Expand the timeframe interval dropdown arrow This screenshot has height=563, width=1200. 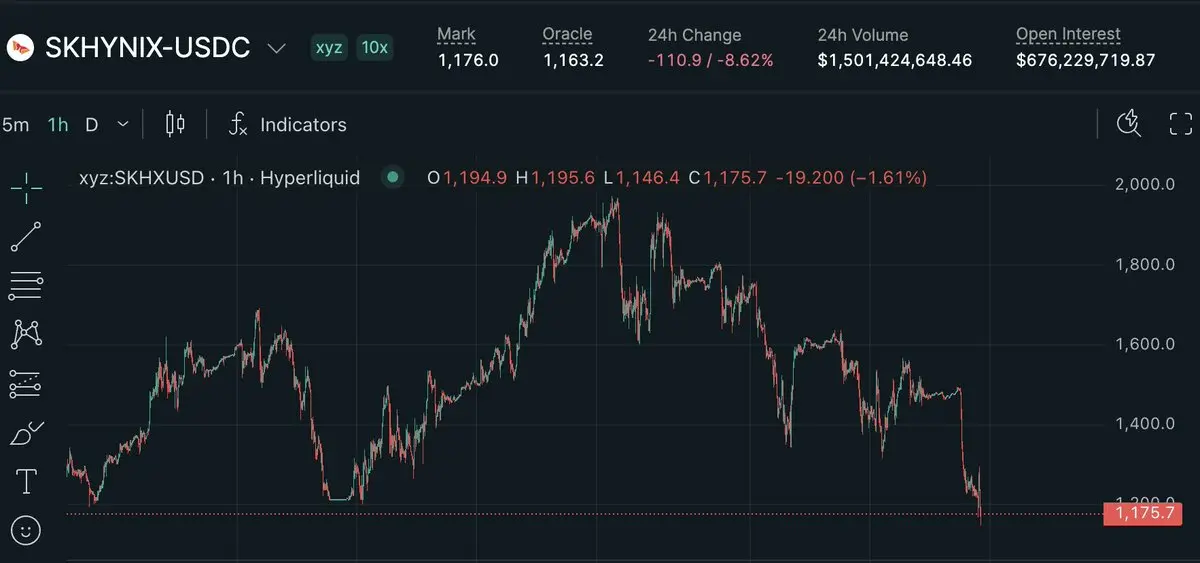click(123, 124)
